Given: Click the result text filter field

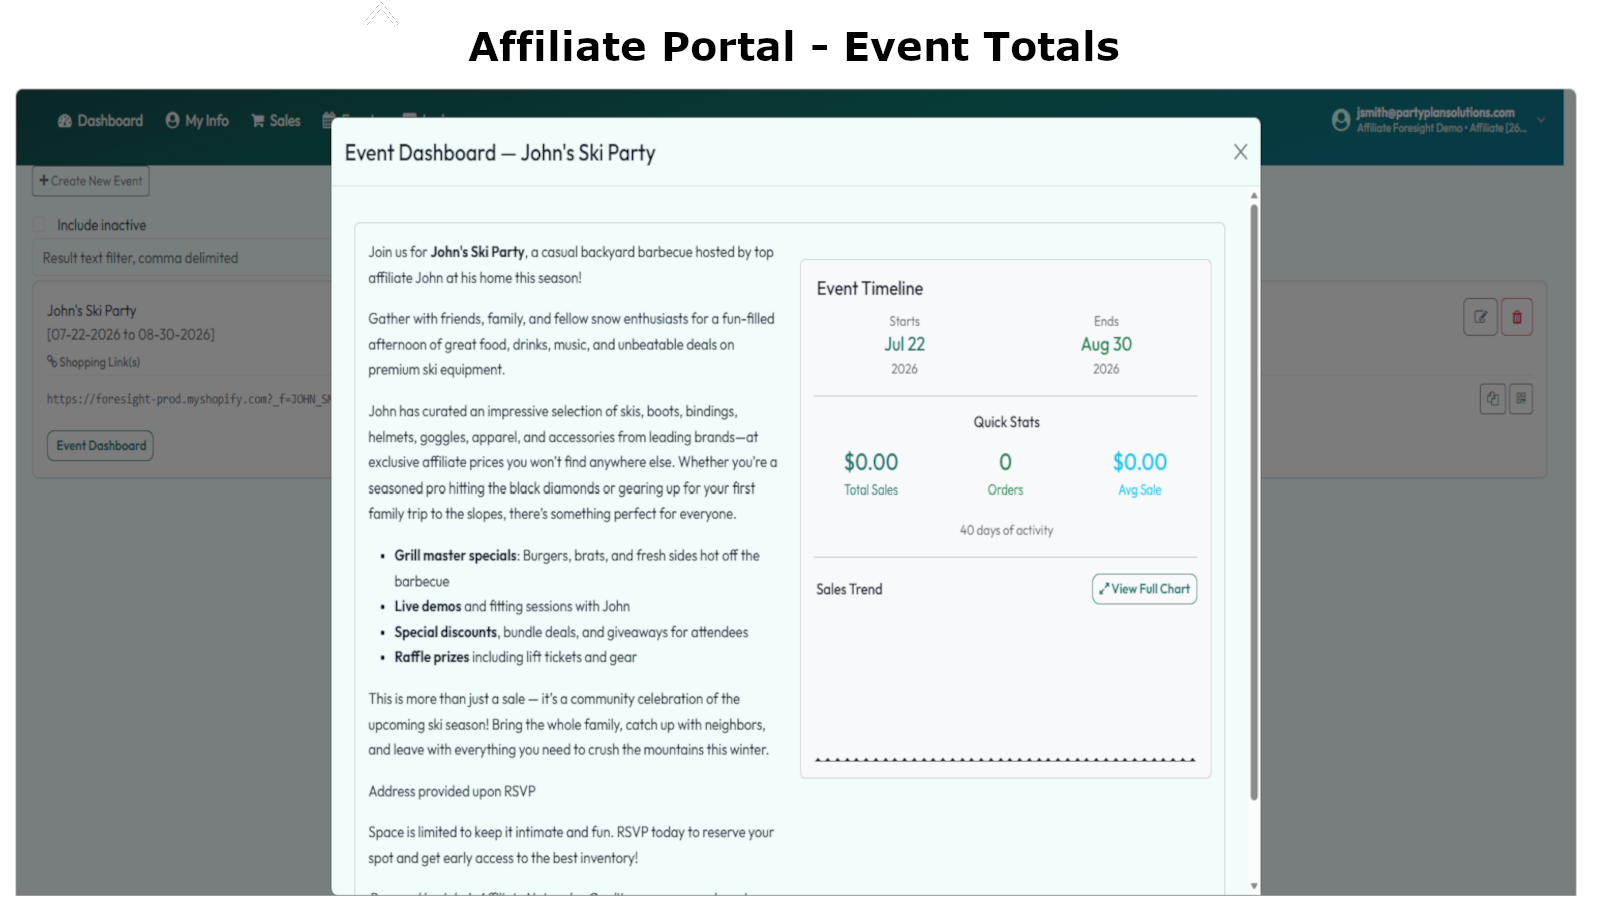Looking at the screenshot, I should pos(183,258).
